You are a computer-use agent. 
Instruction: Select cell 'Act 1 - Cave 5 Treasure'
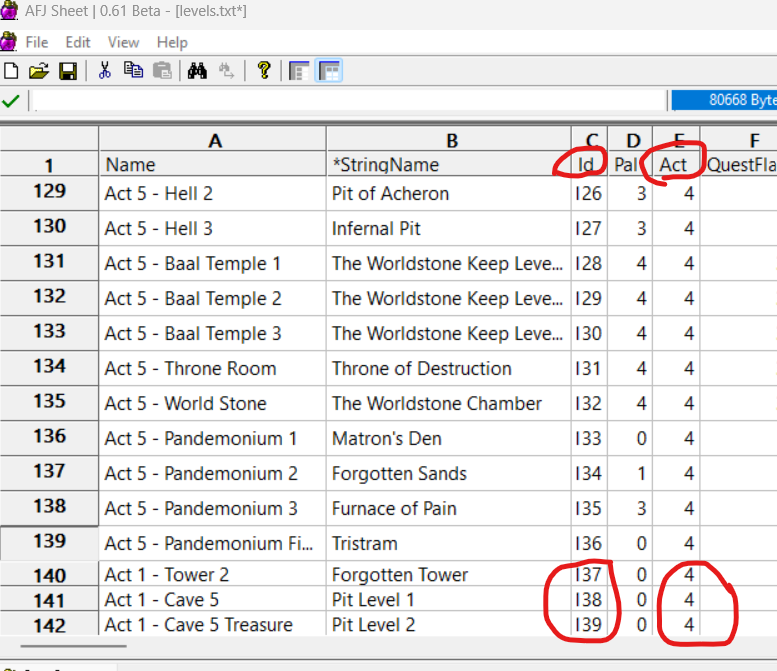tap(213, 624)
